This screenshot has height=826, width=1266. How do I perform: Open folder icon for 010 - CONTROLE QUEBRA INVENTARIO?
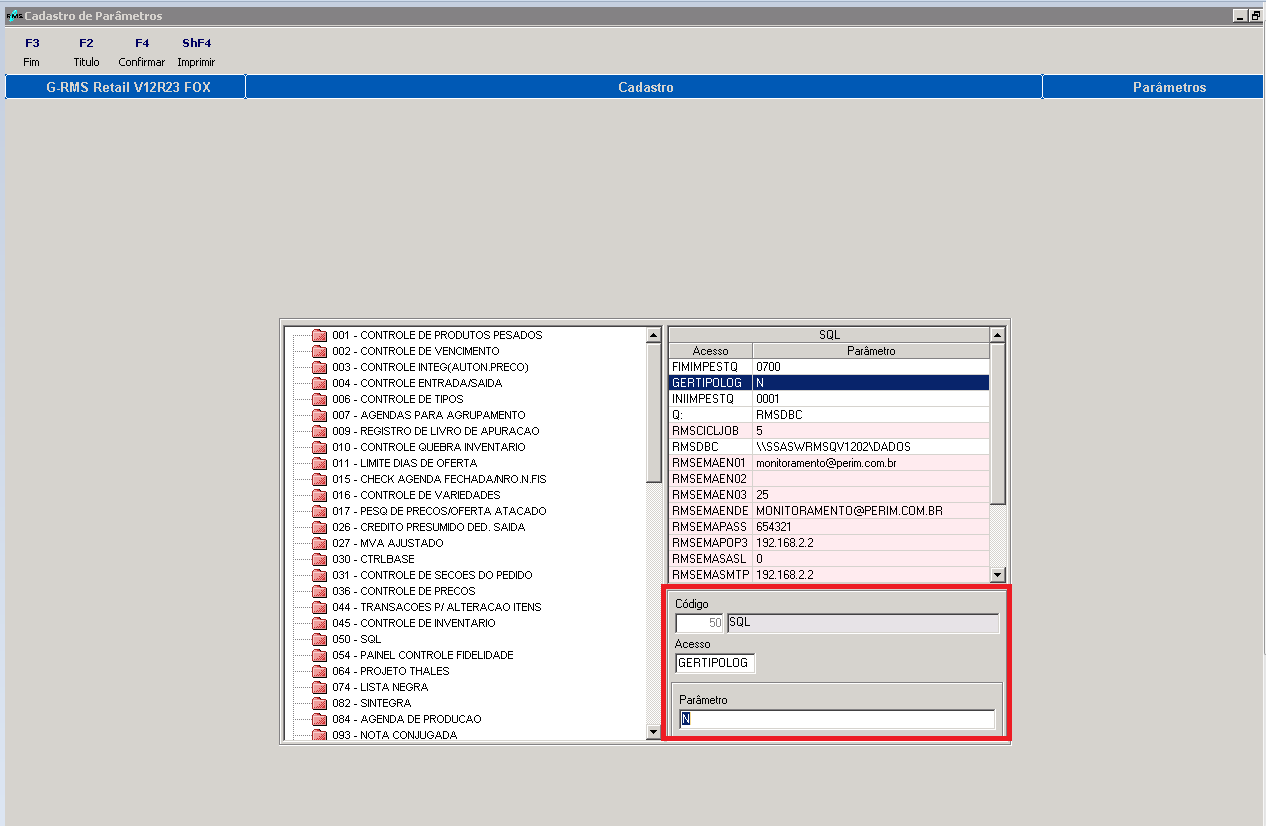319,447
